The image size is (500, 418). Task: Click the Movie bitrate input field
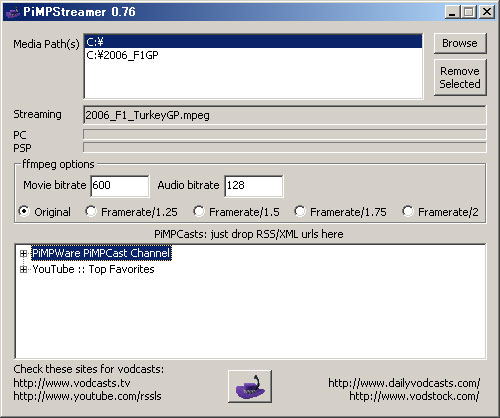click(120, 186)
